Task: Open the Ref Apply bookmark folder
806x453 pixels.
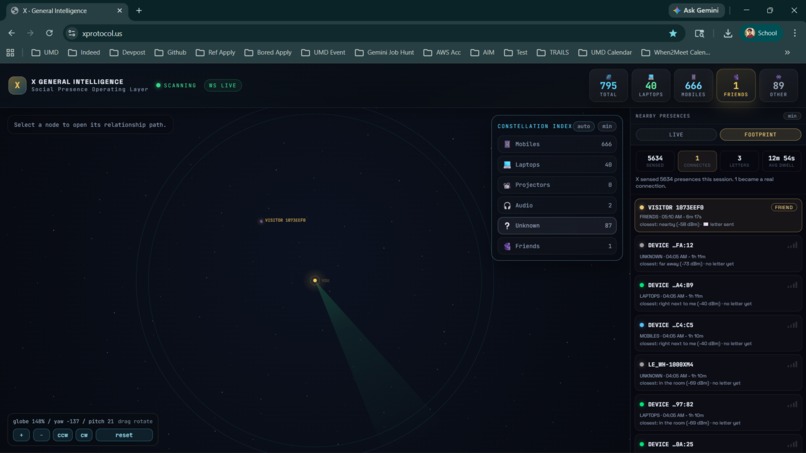Action: tap(216, 52)
